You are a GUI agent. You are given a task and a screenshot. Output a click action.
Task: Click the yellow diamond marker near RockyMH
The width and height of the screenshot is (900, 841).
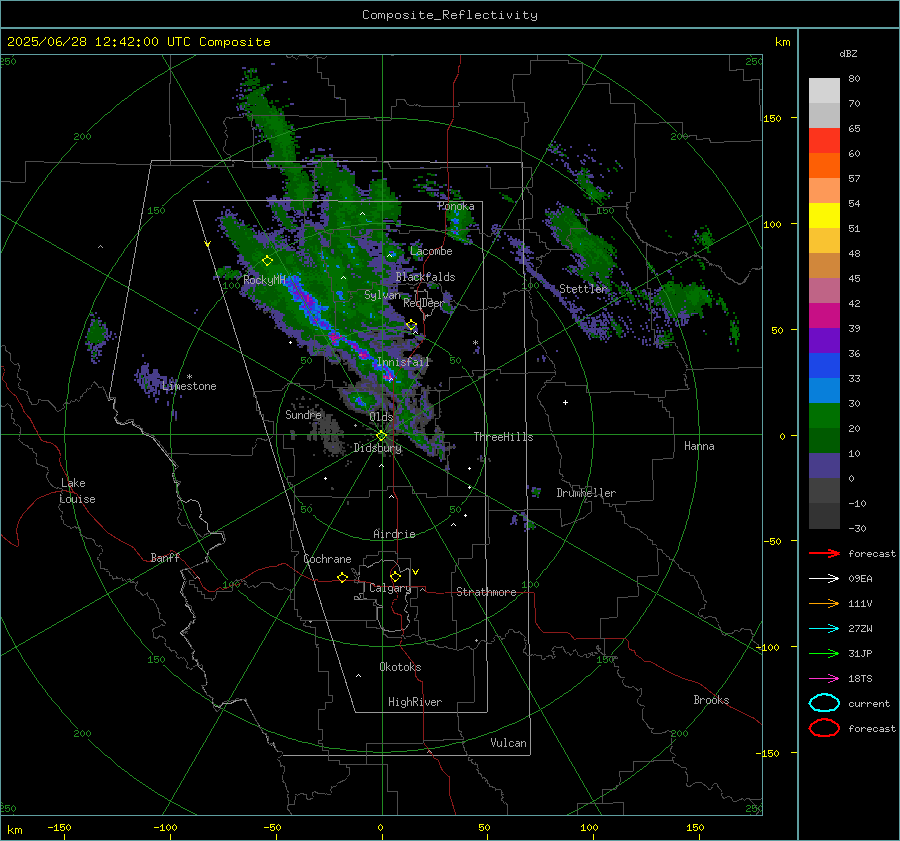point(267,261)
